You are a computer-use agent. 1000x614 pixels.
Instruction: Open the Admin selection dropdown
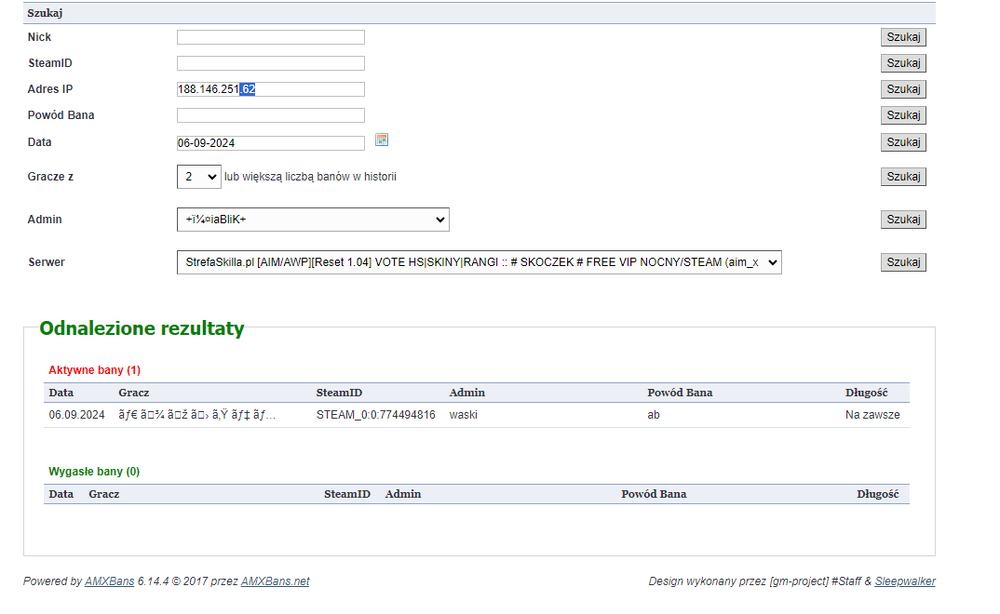coord(313,219)
